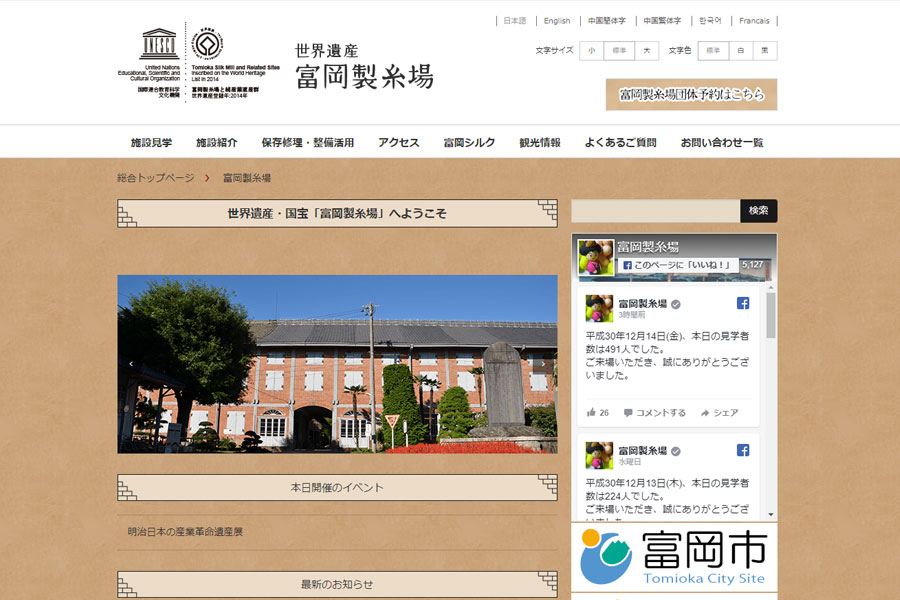Open the よくあるご質問 menu item
This screenshot has height=600, width=900.
tap(620, 143)
